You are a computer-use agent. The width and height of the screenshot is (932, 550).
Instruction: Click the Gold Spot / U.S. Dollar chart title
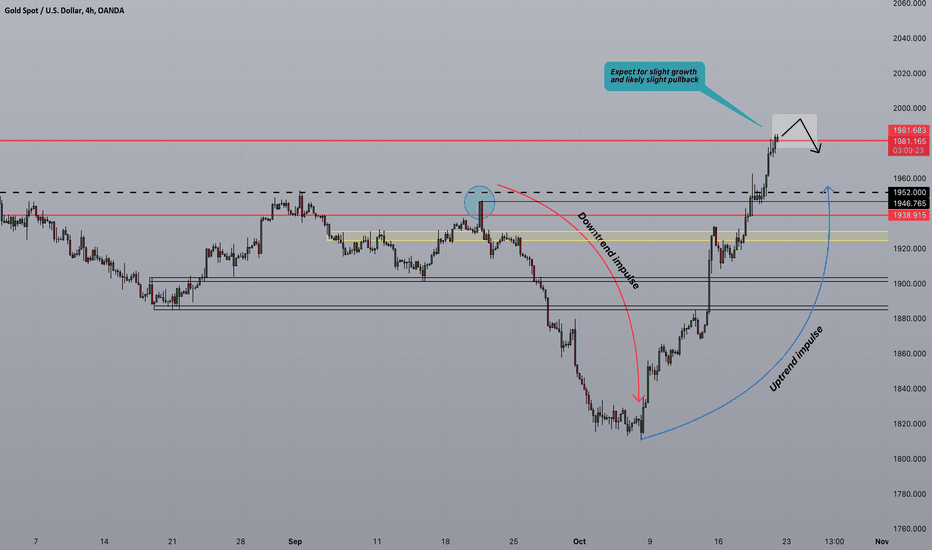click(64, 11)
